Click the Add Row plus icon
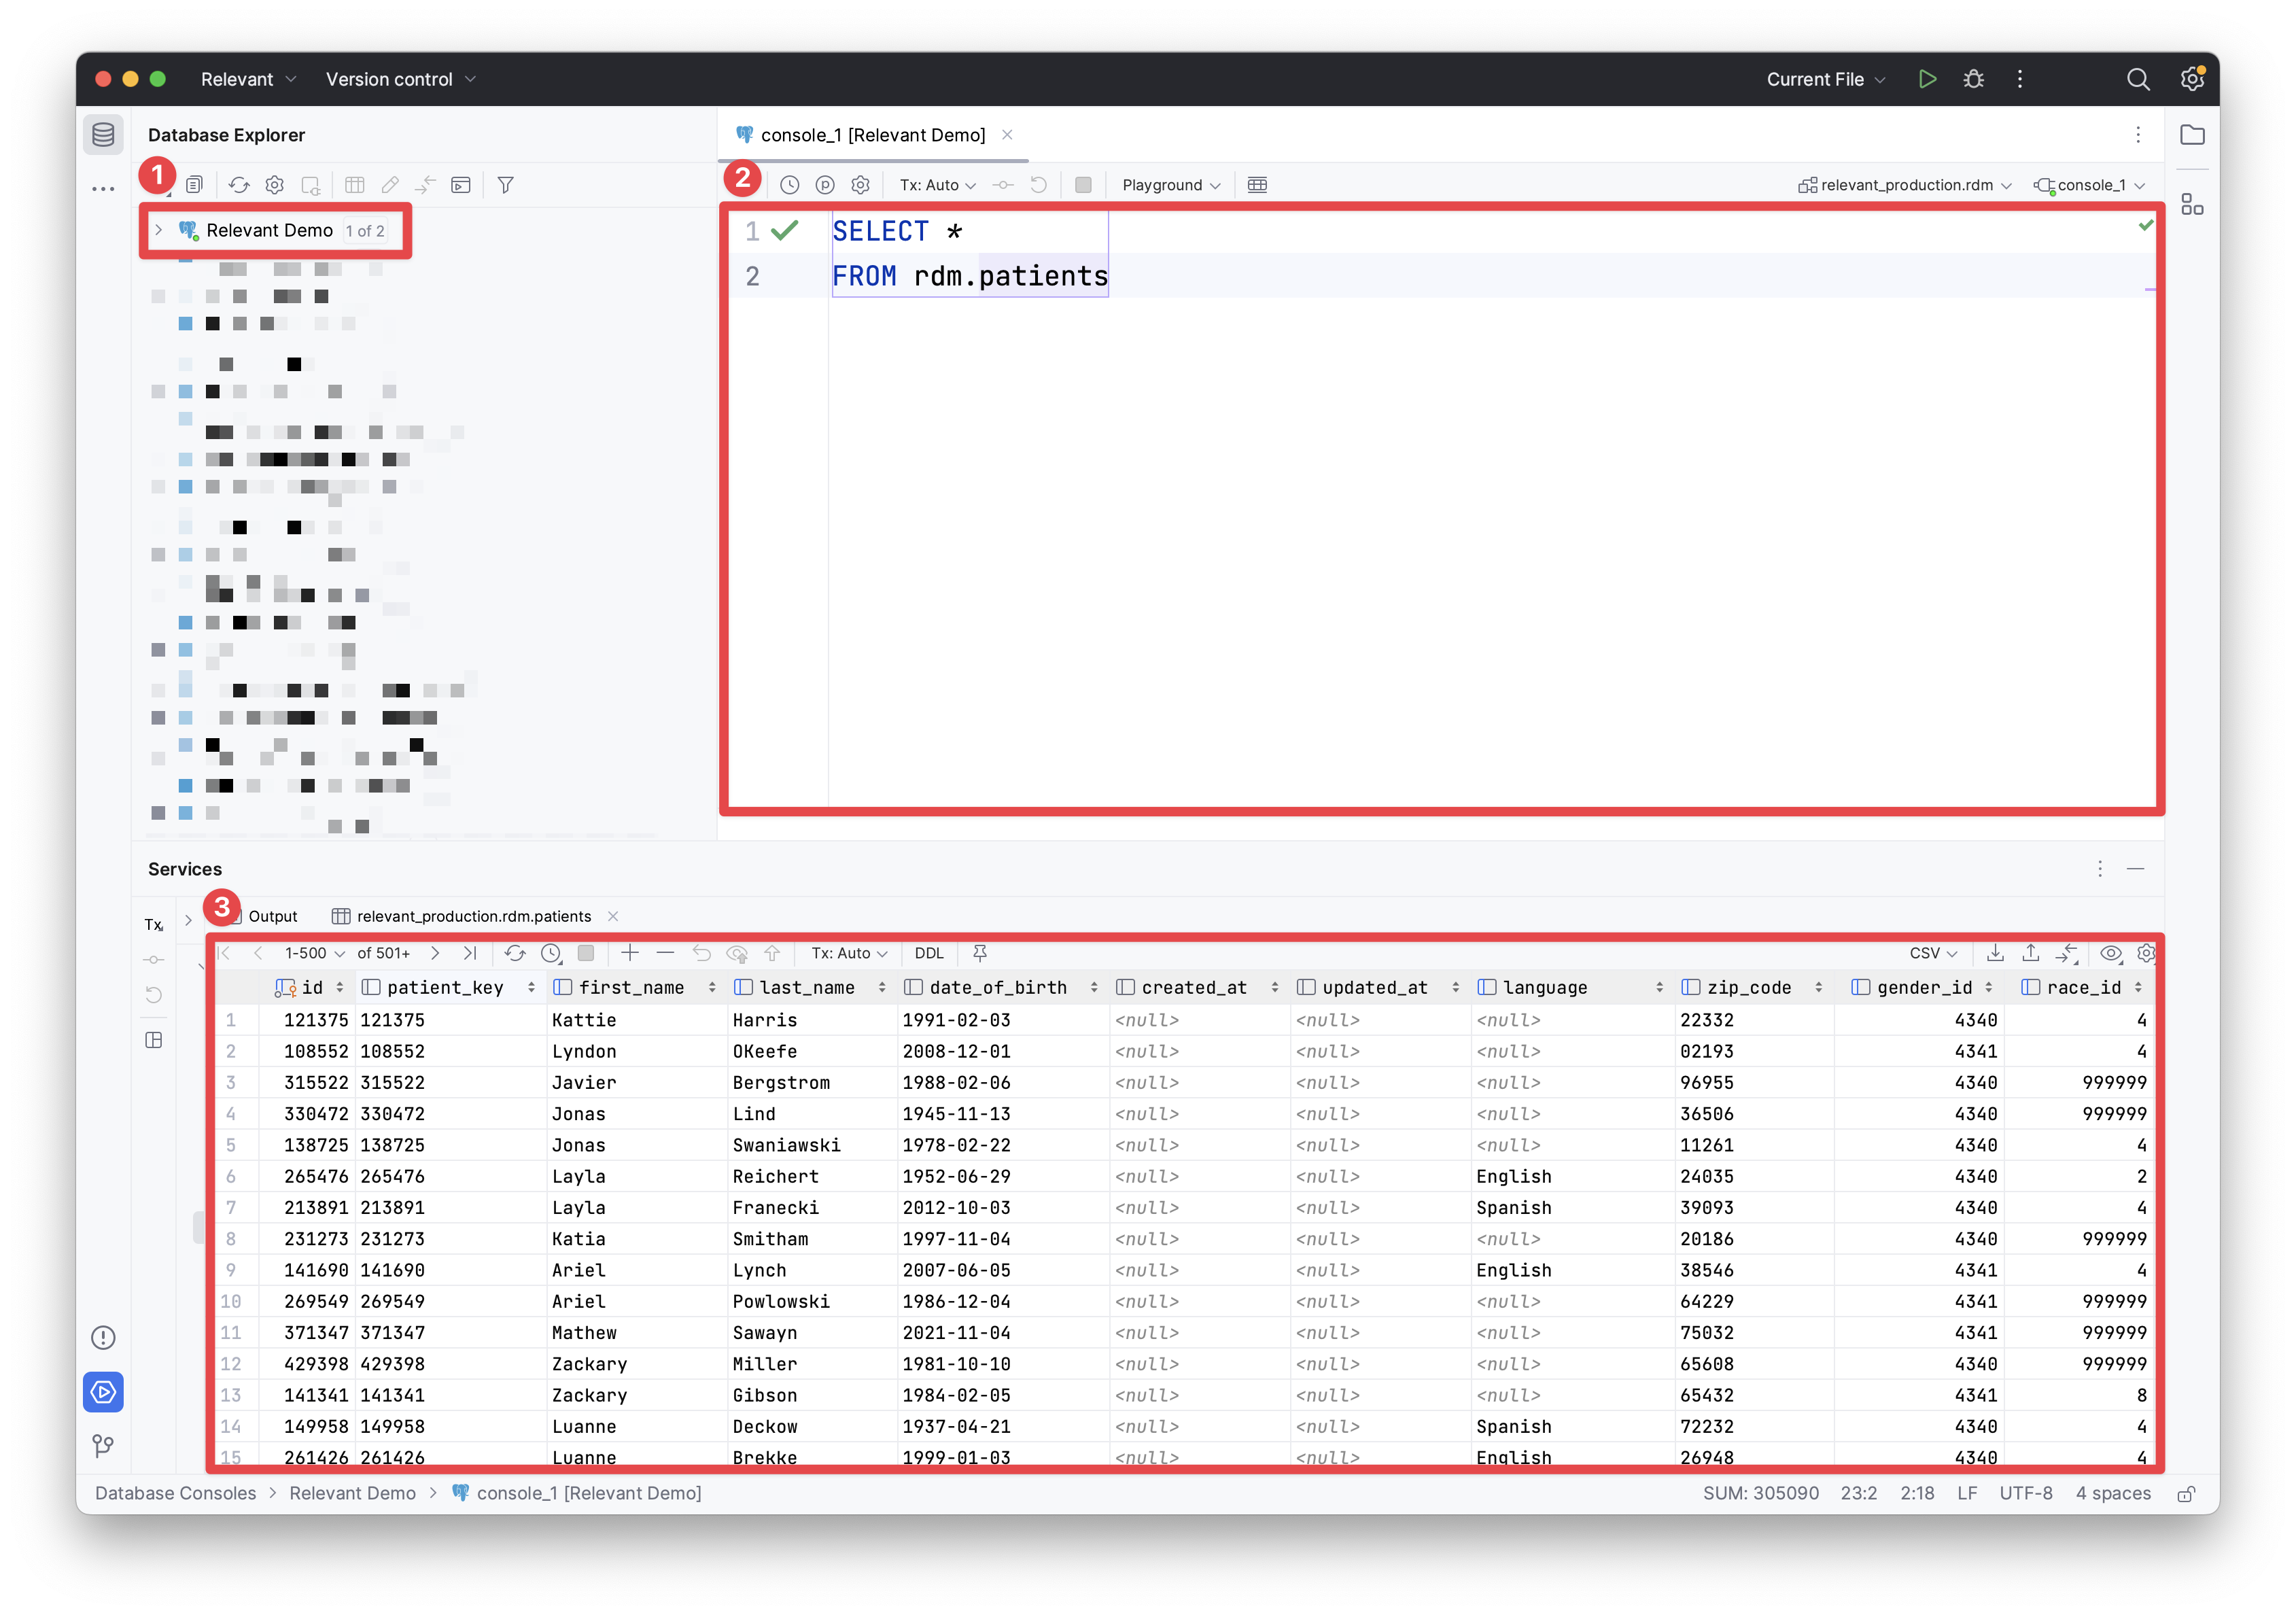This screenshot has height=1615, width=2296. (x=630, y=953)
